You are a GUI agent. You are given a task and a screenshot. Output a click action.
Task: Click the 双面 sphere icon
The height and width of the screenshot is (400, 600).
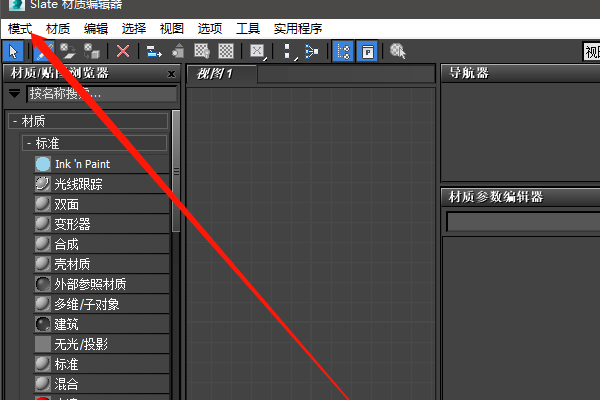[43, 204]
